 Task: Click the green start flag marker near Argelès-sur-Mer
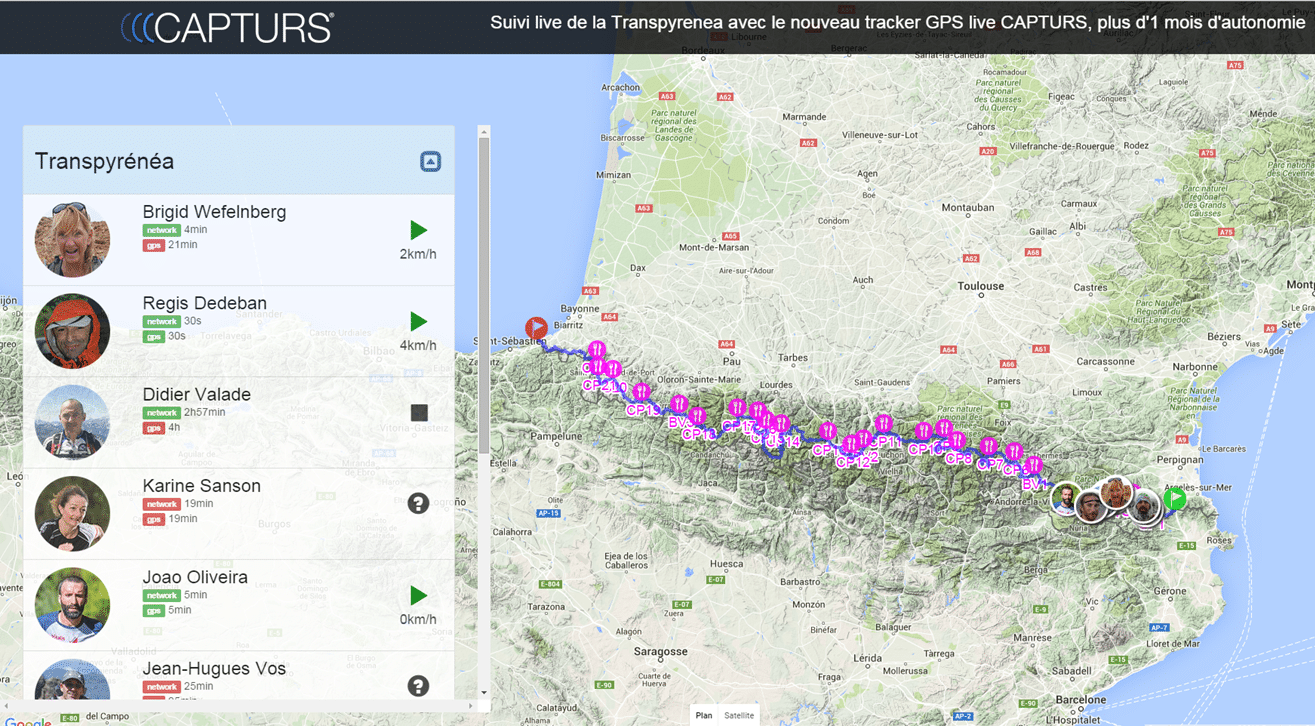(1175, 498)
